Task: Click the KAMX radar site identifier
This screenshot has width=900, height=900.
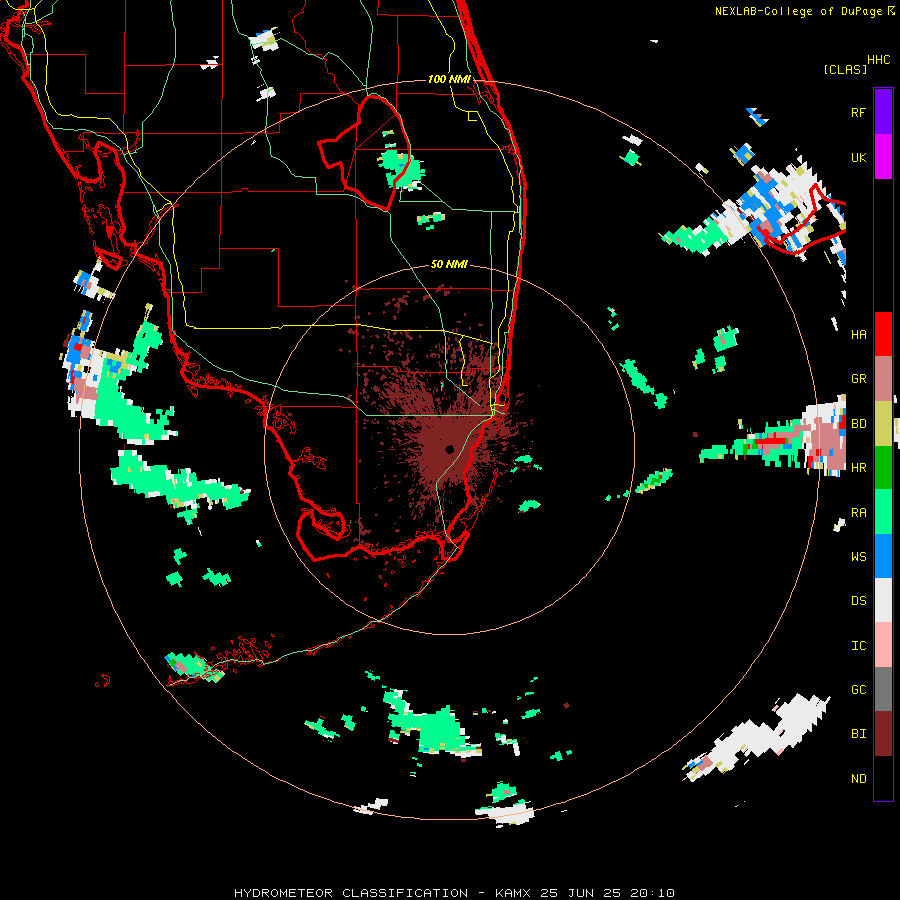Action: [x=513, y=893]
